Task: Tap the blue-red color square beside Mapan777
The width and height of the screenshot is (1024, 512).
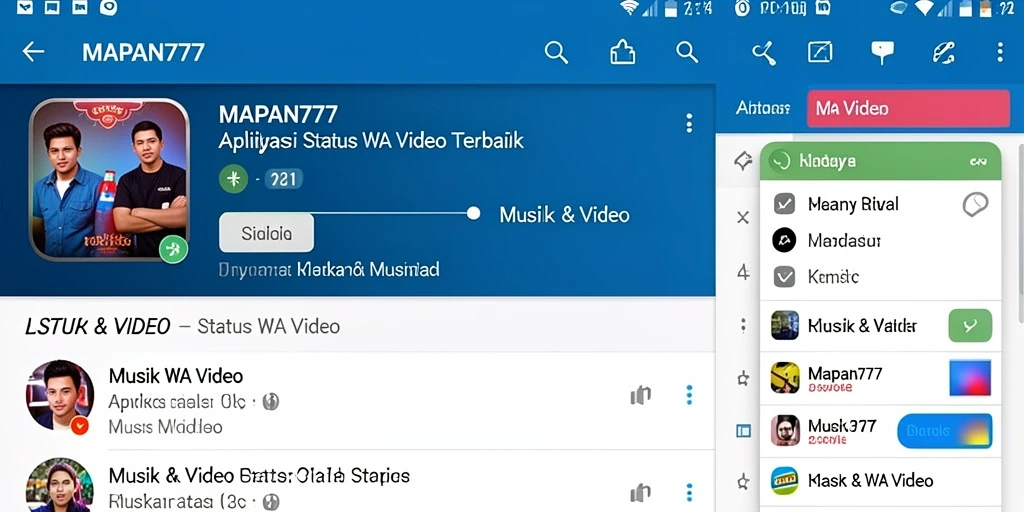Action: click(970, 378)
